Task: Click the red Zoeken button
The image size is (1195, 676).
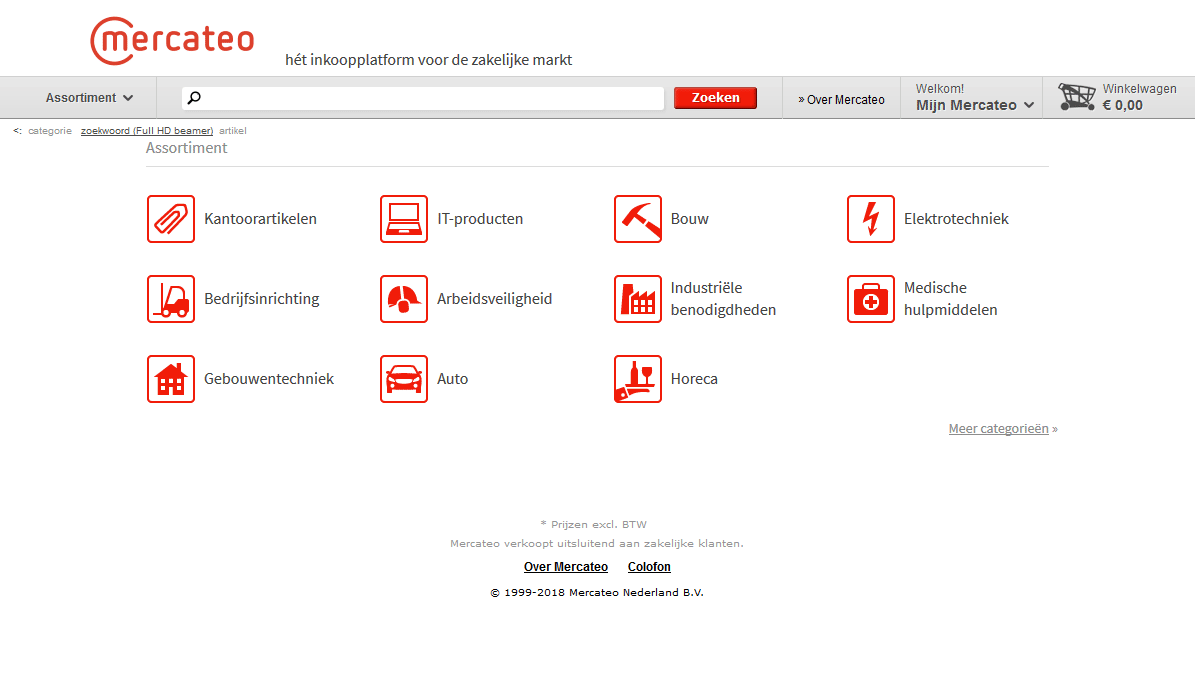Action: click(715, 98)
